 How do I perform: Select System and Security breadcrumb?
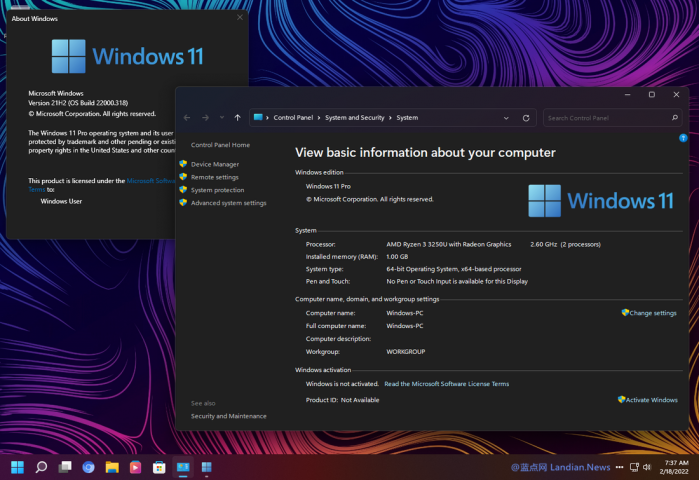(354, 118)
